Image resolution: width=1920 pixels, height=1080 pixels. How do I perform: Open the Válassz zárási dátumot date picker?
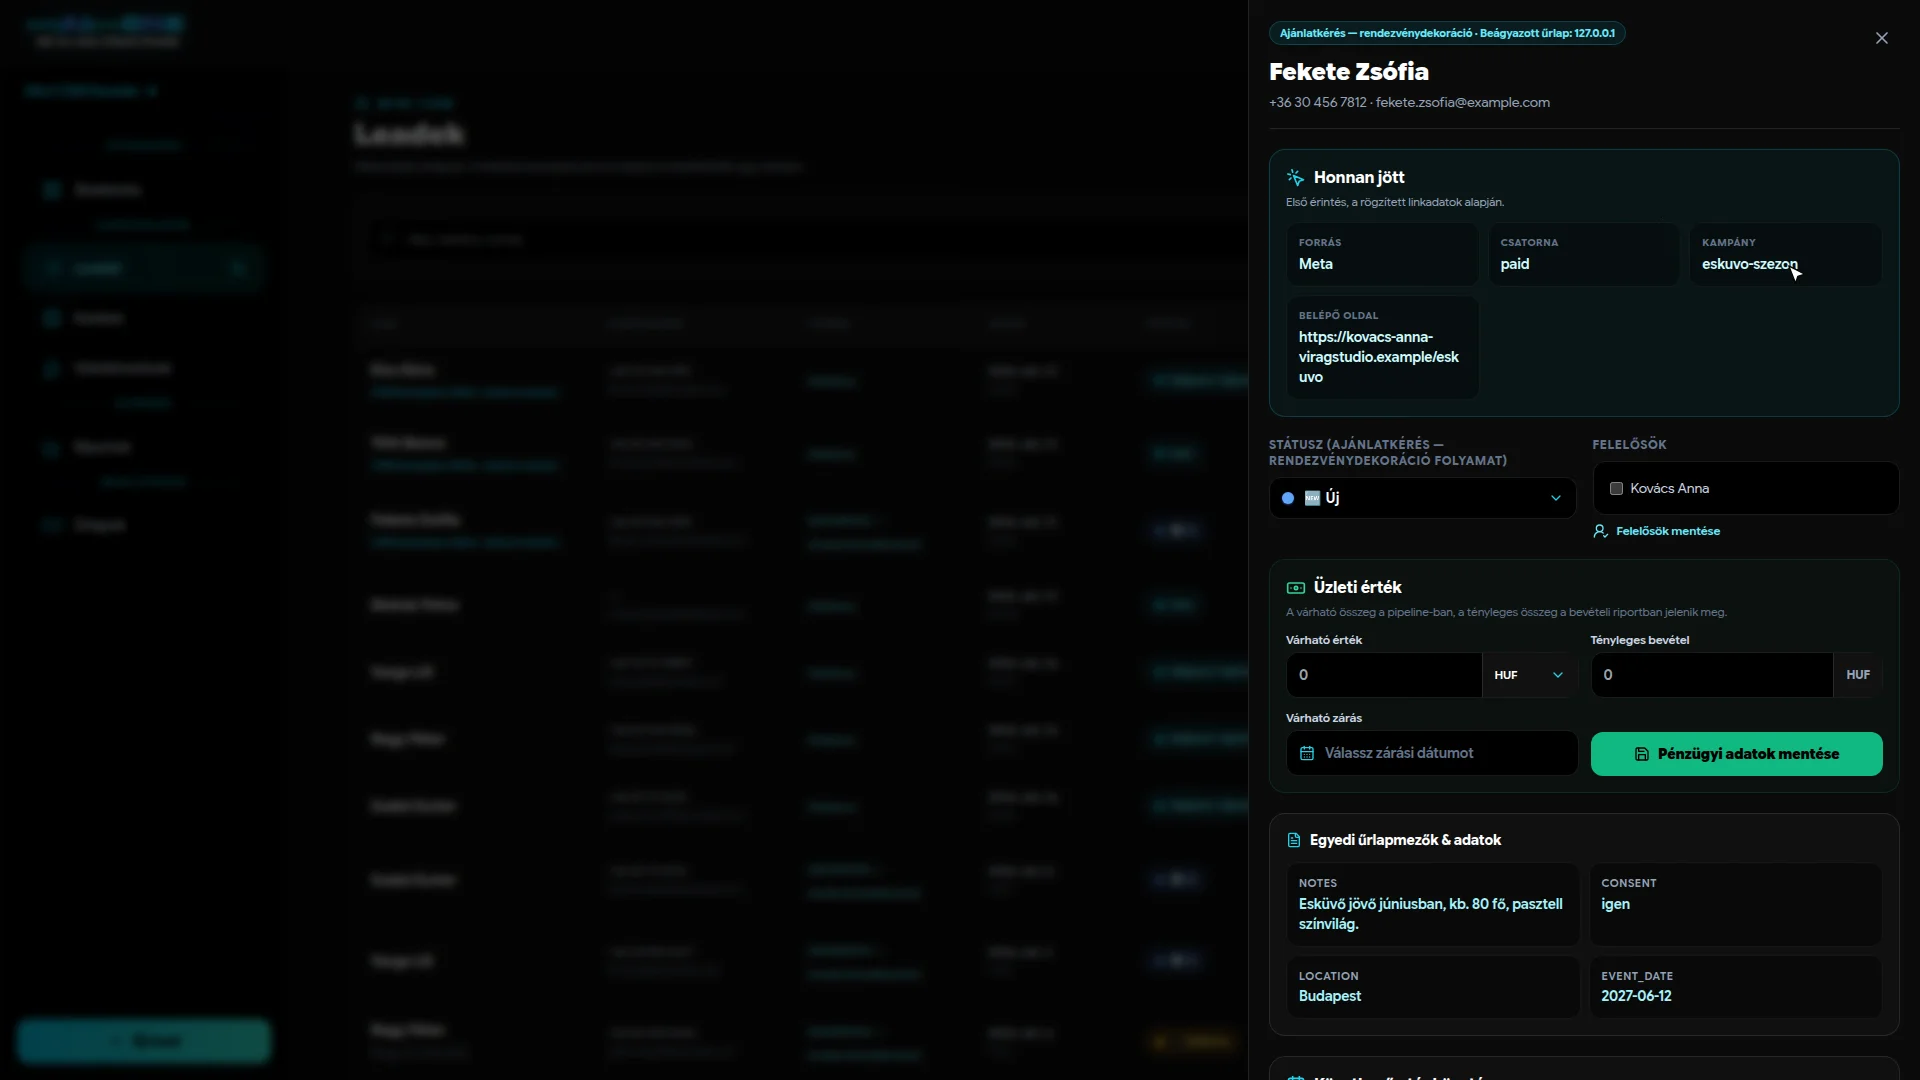1432,753
